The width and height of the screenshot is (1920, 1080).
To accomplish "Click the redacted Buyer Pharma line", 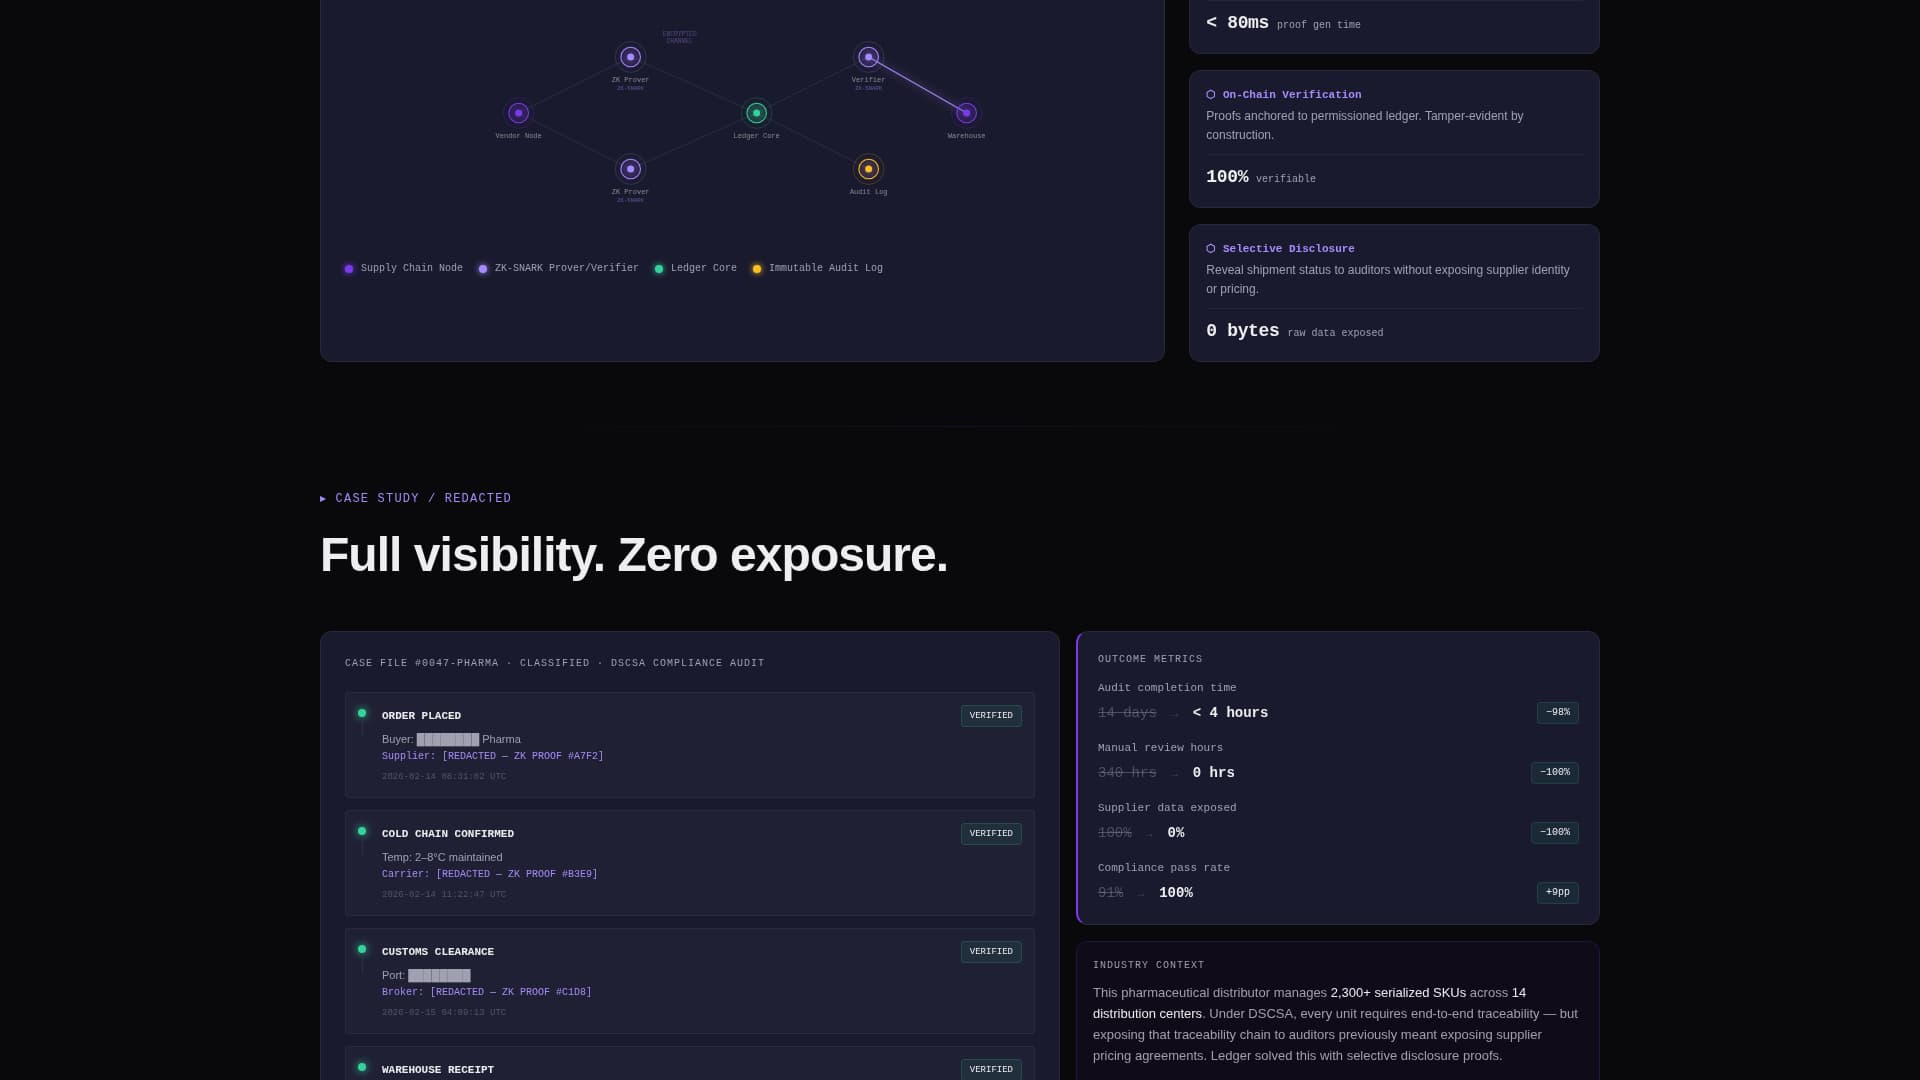I will tap(451, 740).
